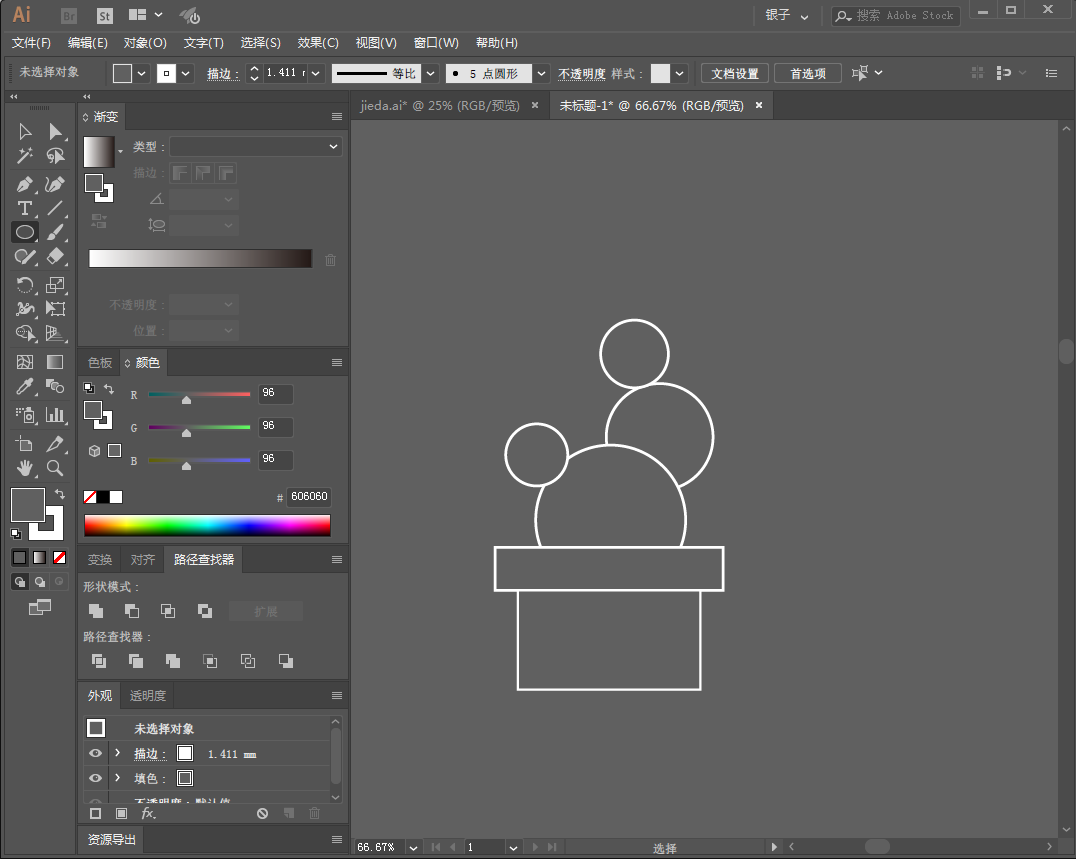The image size is (1076, 859).
Task: Activate the Zoom magnifier tool
Action: (x=55, y=467)
